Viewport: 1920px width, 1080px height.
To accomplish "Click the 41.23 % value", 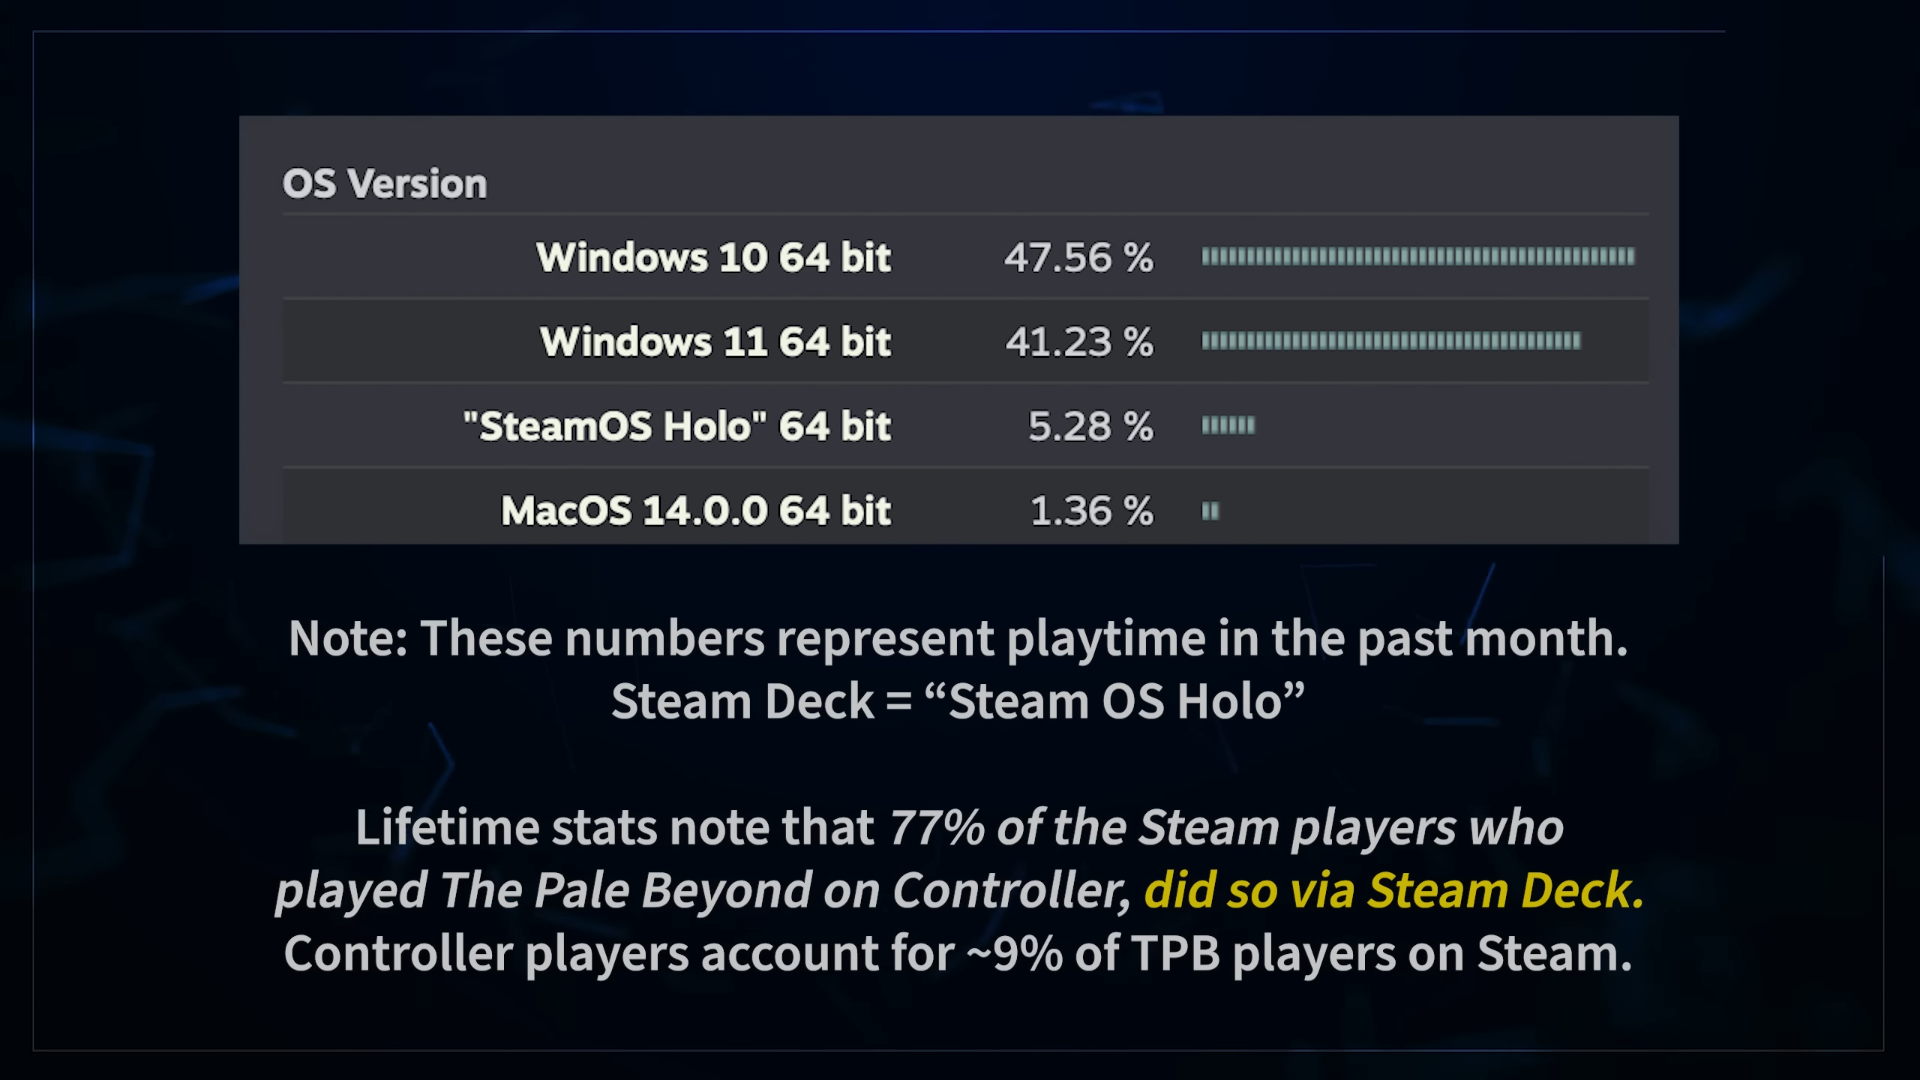I will pos(1079,342).
